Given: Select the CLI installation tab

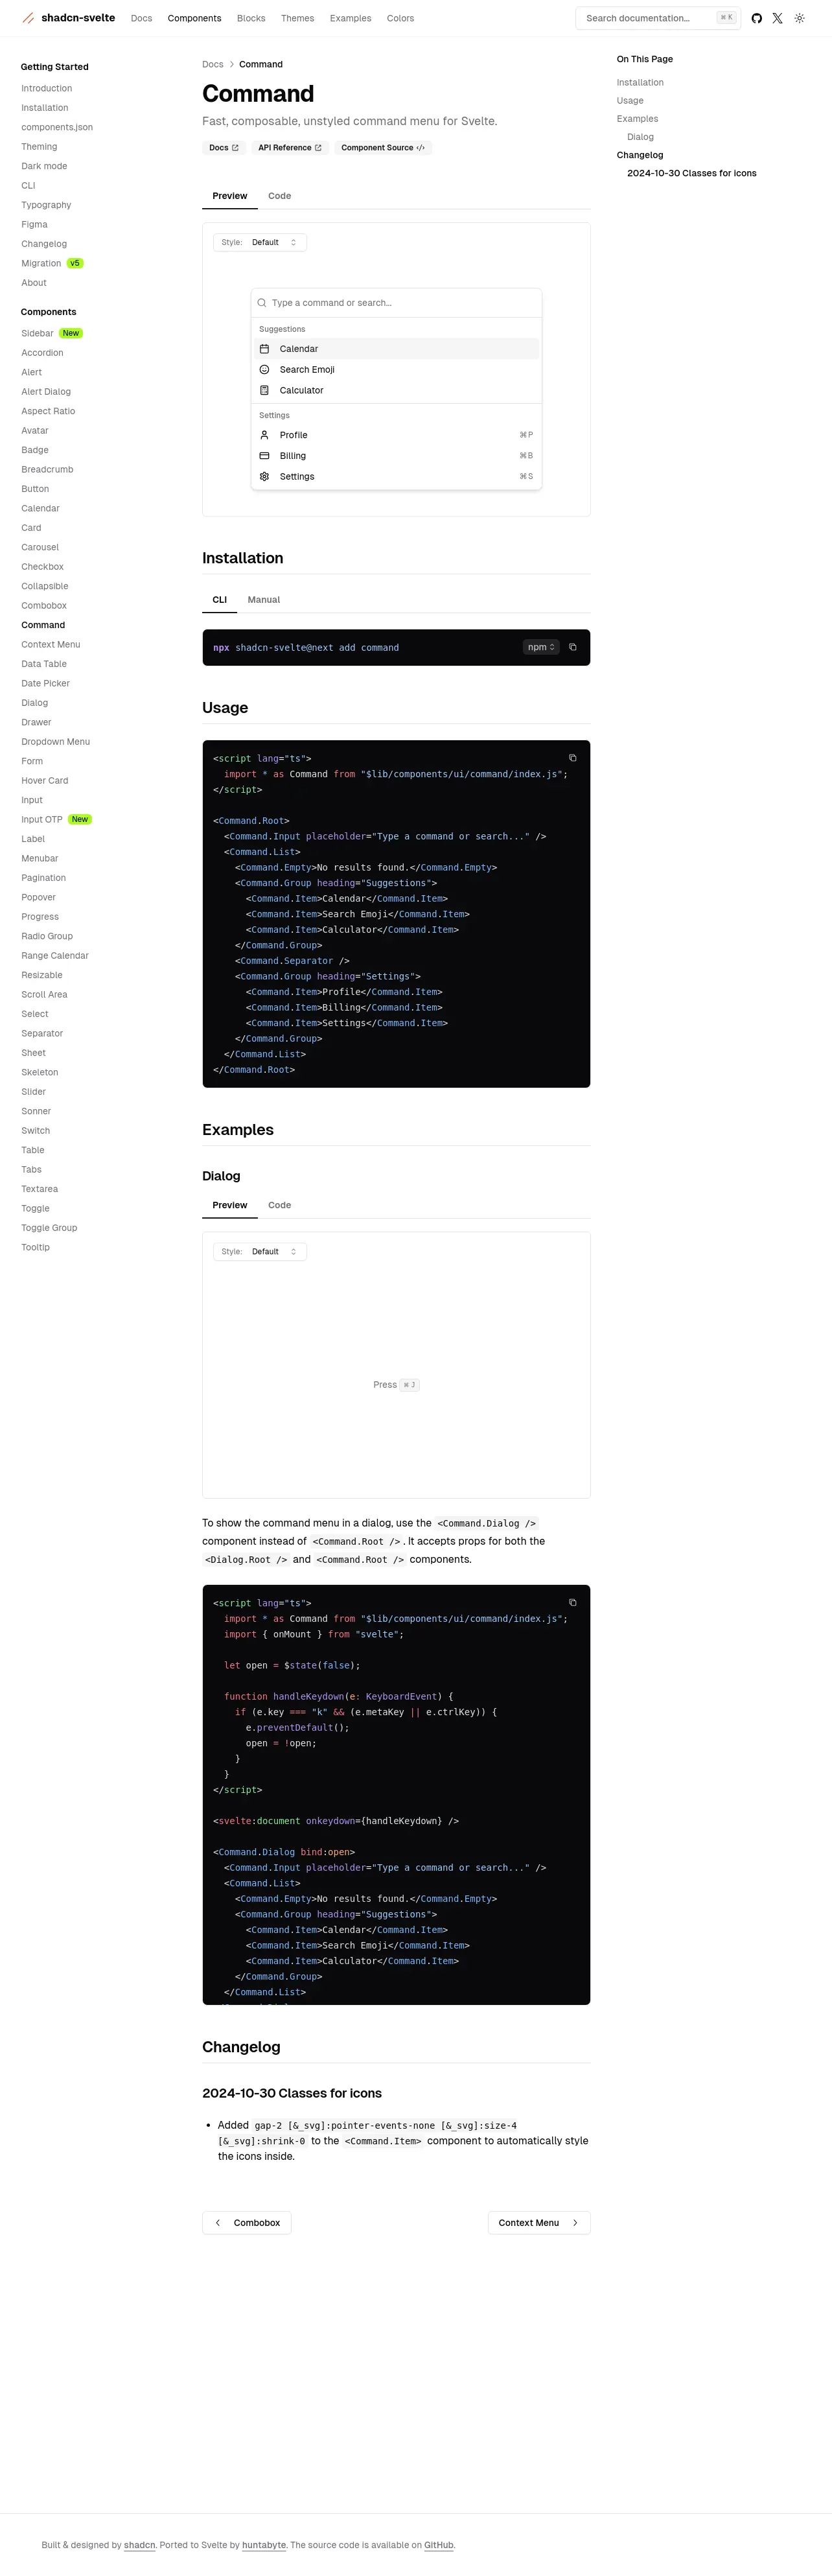Looking at the screenshot, I should click(220, 600).
